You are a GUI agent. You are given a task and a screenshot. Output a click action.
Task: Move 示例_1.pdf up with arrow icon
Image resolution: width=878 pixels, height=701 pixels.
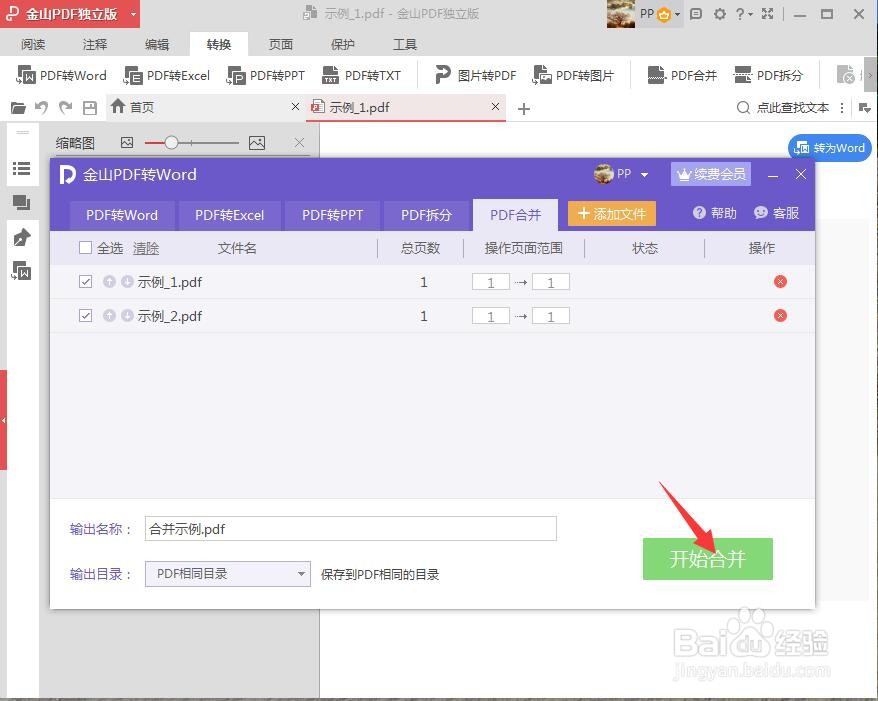point(109,282)
